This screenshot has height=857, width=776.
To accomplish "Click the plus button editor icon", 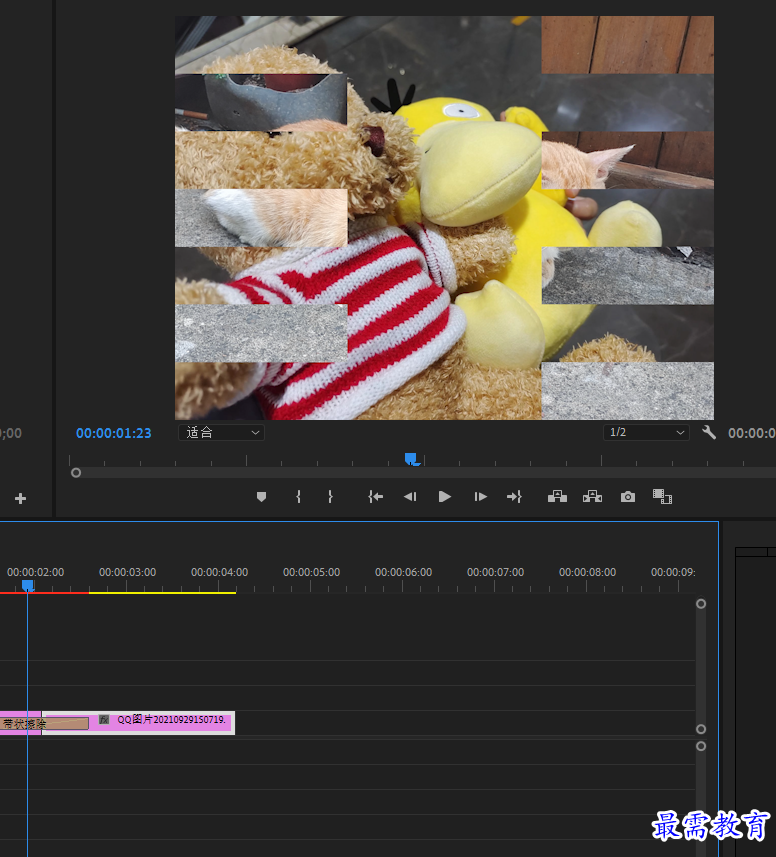I will pos(20,498).
